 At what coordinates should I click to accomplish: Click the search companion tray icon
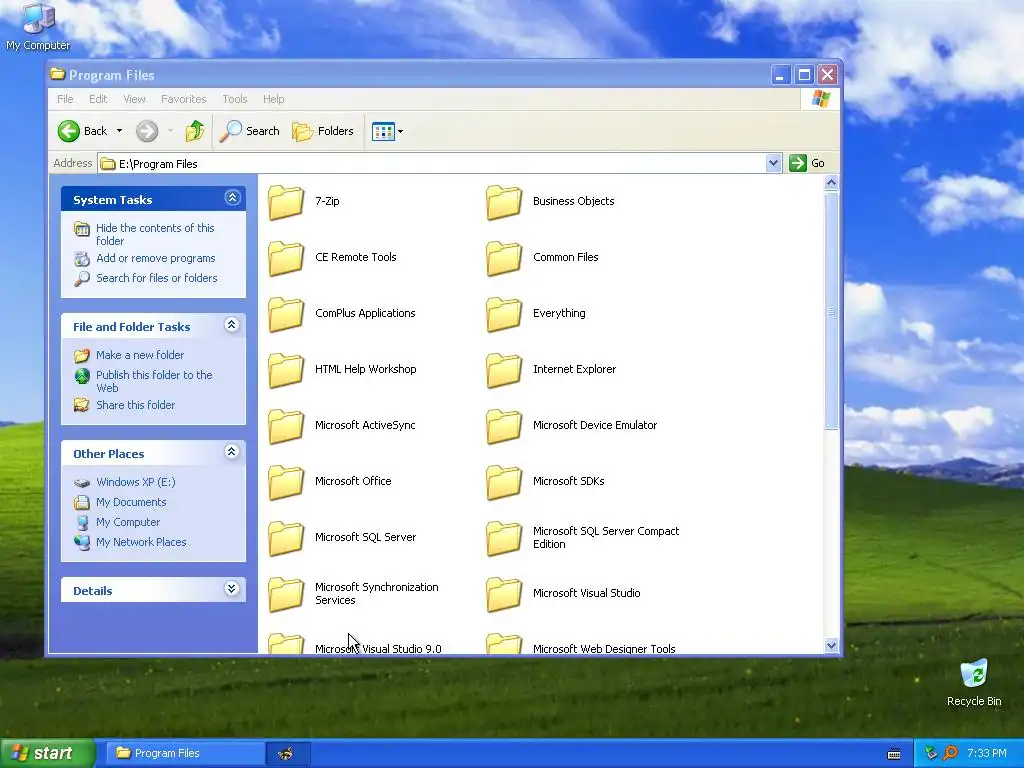click(950, 753)
